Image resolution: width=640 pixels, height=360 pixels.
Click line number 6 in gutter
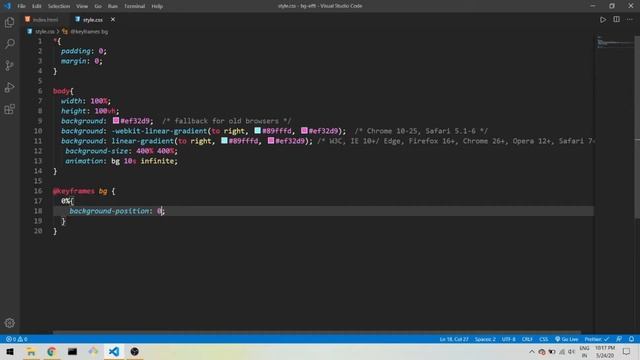click(40, 91)
